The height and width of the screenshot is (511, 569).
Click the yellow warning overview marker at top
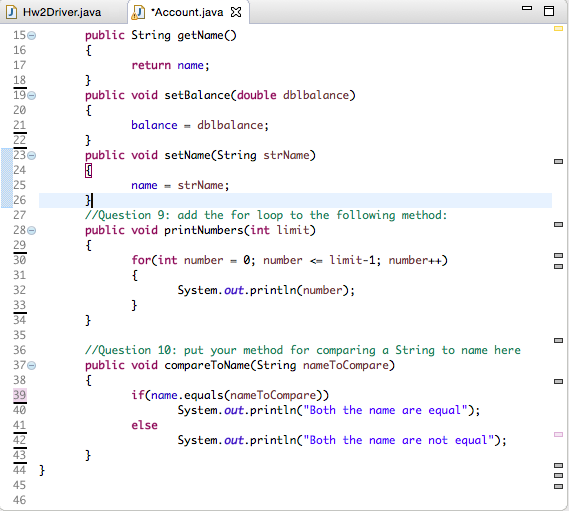[x=558, y=28]
